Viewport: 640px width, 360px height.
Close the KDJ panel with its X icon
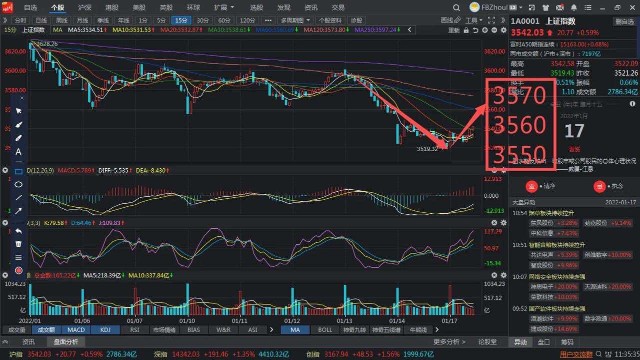click(x=494, y=223)
